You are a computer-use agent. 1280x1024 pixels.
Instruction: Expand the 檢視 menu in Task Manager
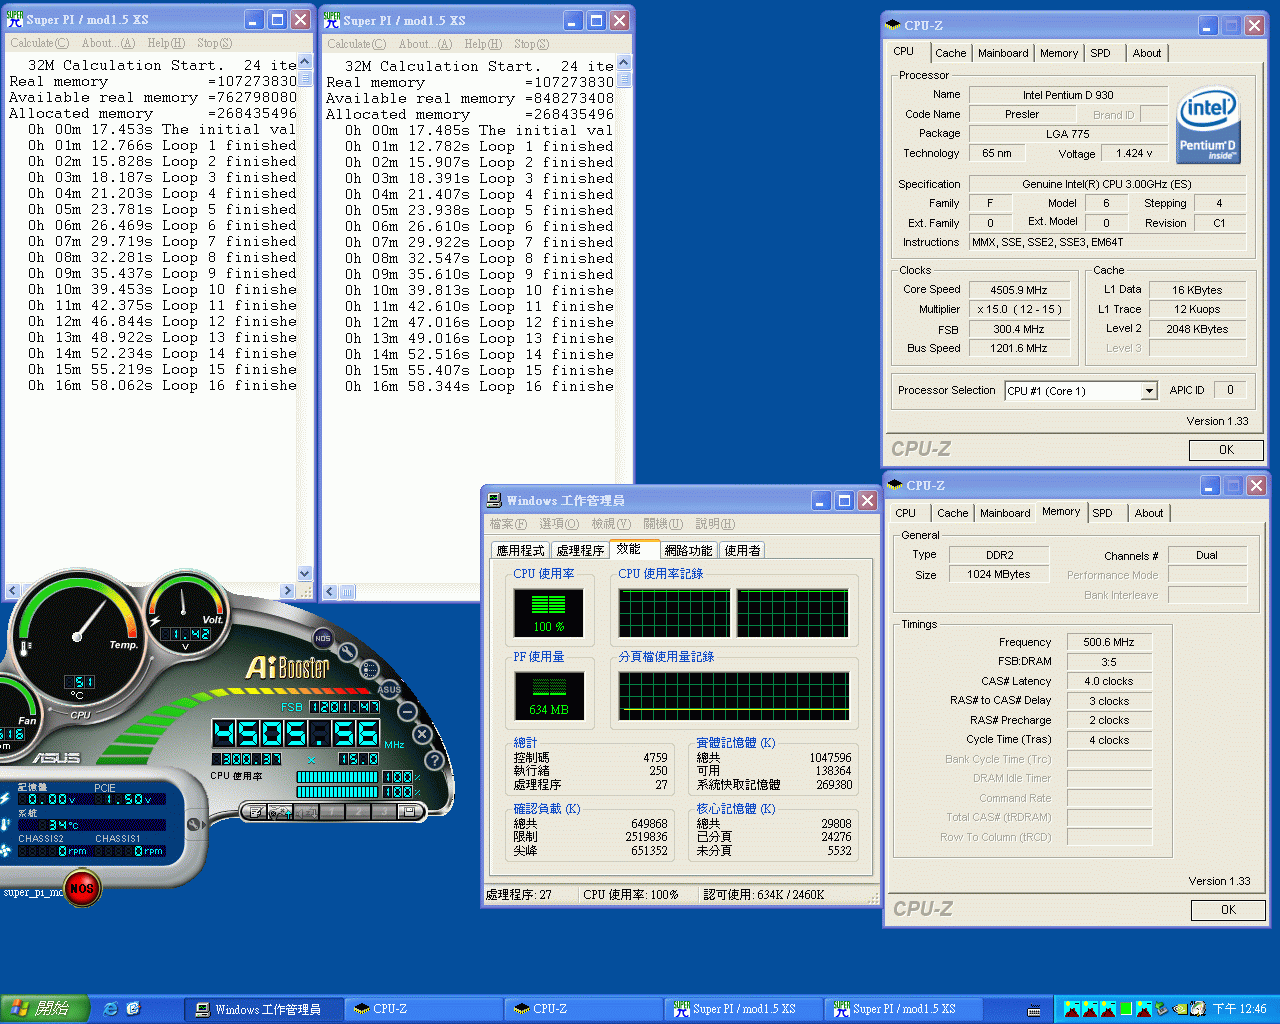611,524
